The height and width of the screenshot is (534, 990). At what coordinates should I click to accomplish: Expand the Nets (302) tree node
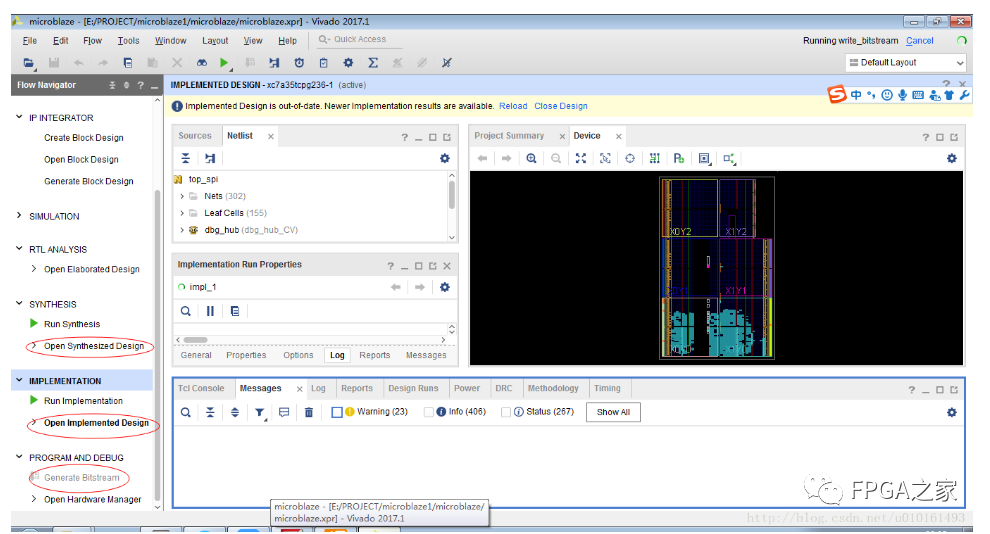click(x=182, y=197)
